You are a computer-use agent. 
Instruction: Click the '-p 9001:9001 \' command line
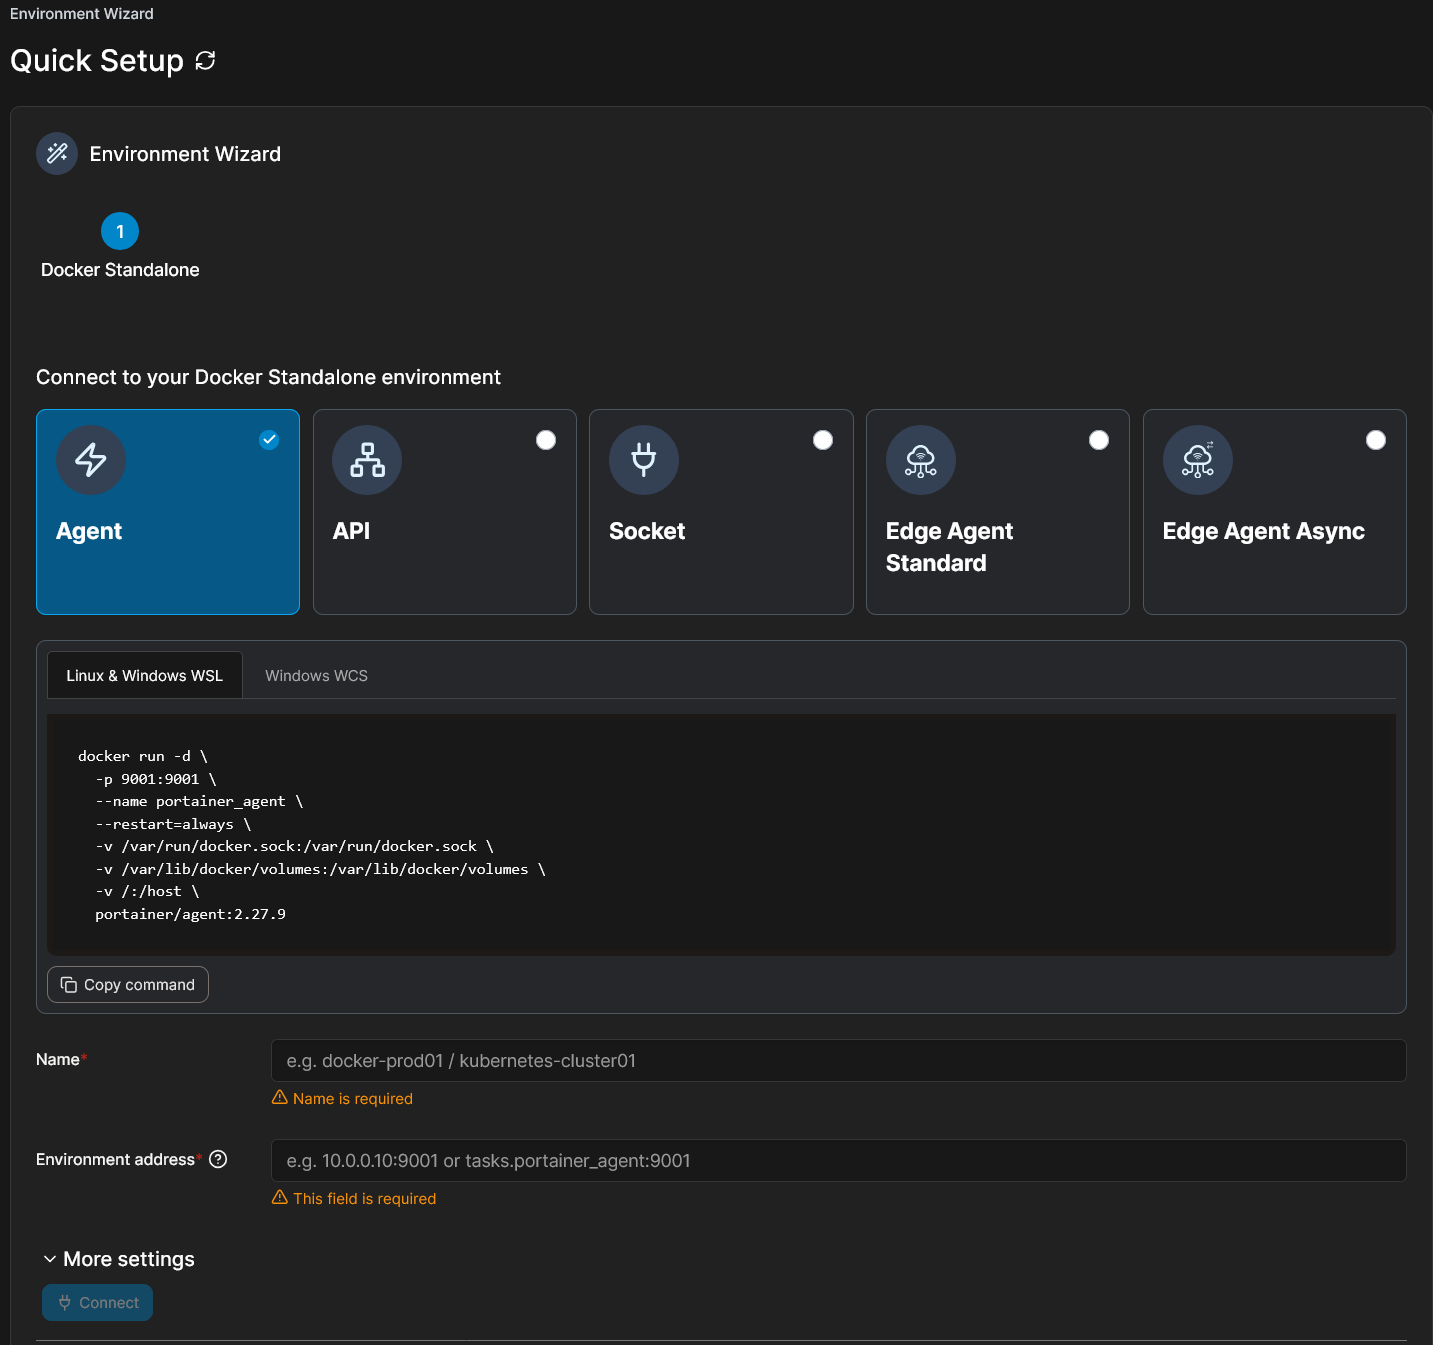(156, 779)
